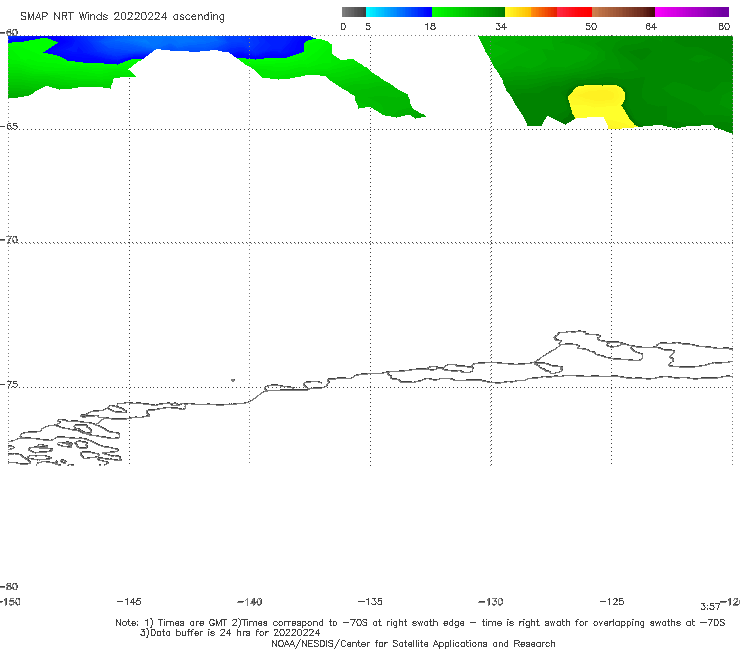
Task: Click the longitude label '-130'
Action: pos(491,601)
